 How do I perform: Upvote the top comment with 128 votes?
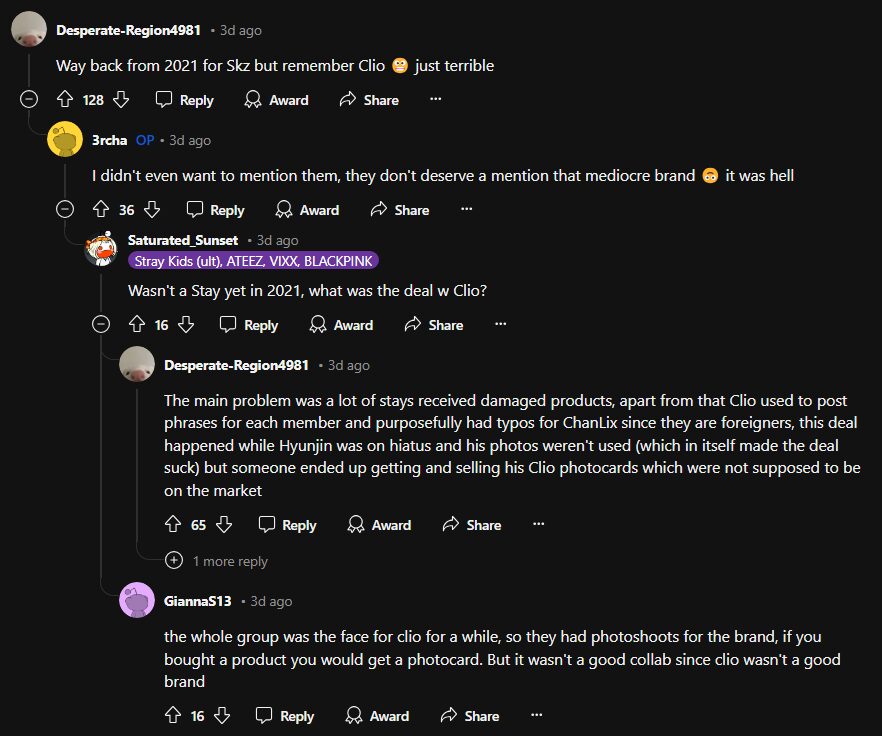tap(65, 100)
